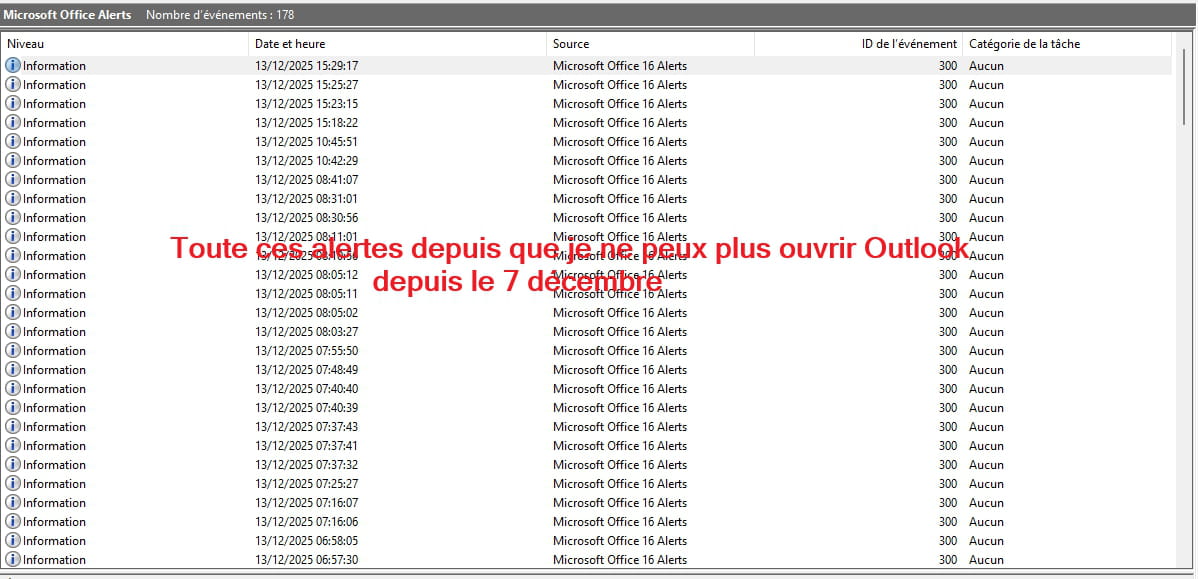Click the Source column header
This screenshot has width=1198, height=579.
point(571,44)
